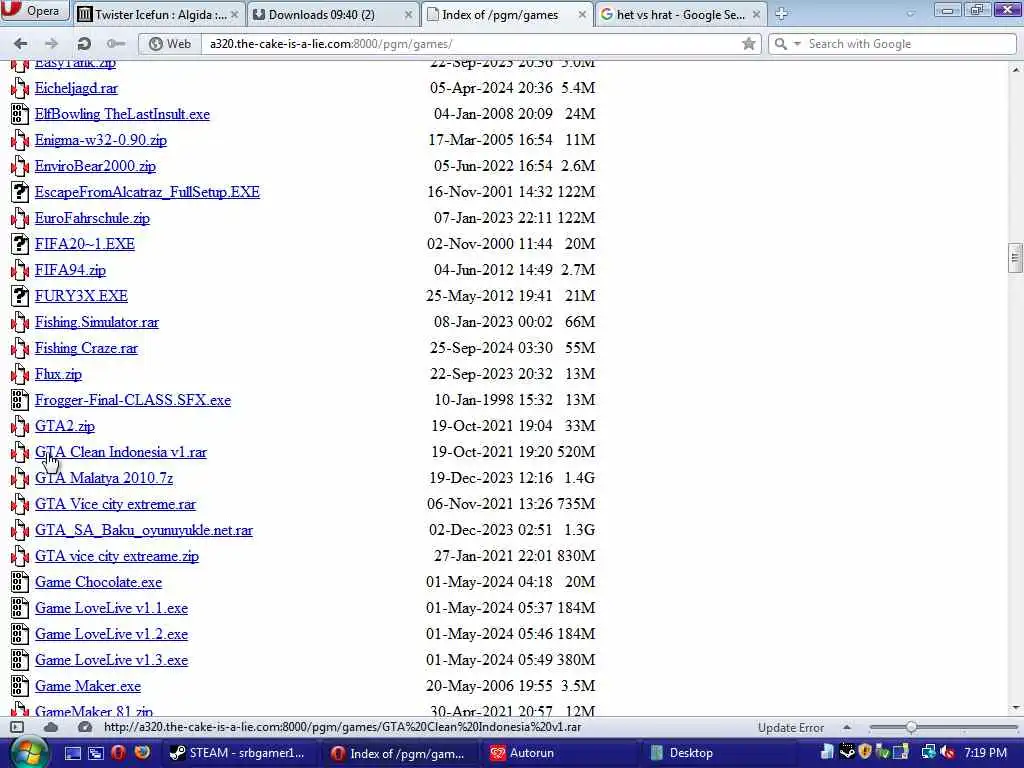Open Fishing.Simulator.rar link
This screenshot has height=768, width=1024.
pos(97,322)
